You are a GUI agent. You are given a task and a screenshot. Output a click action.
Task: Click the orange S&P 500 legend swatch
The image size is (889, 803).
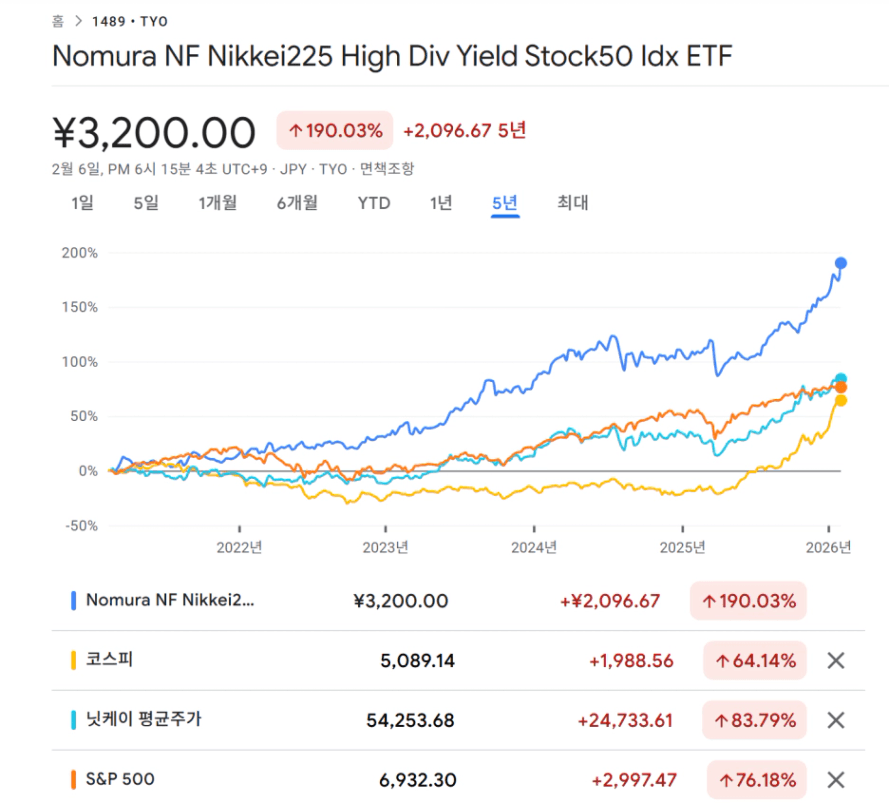click(74, 779)
